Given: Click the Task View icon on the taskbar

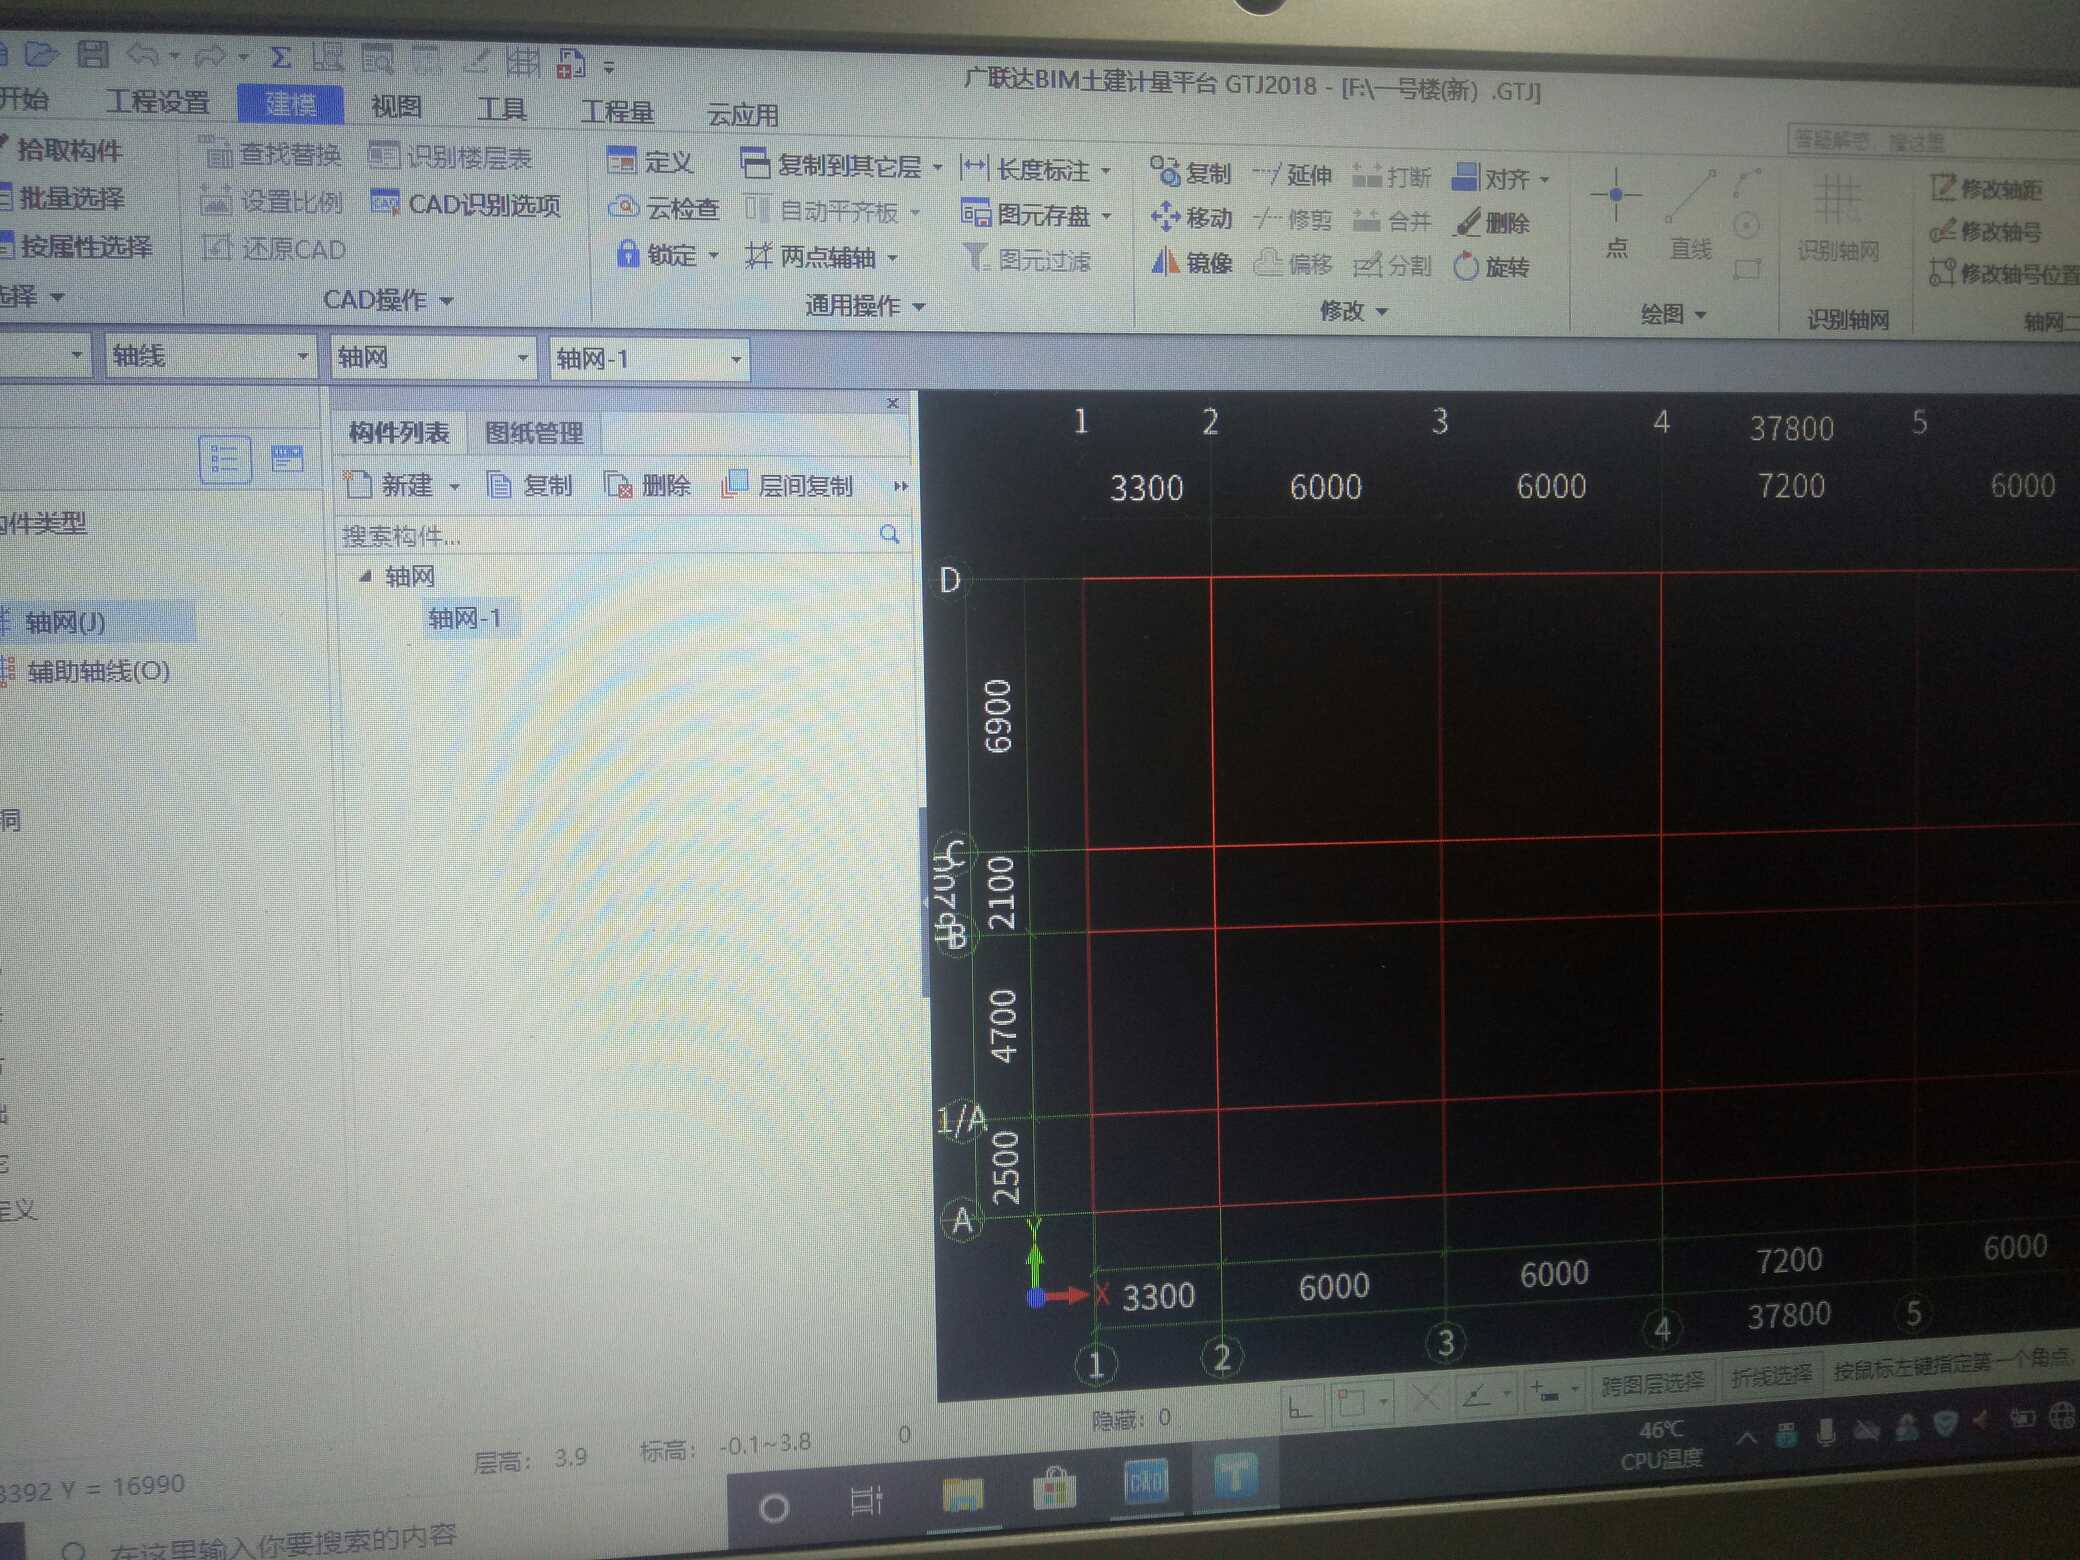Looking at the screenshot, I should click(866, 1500).
